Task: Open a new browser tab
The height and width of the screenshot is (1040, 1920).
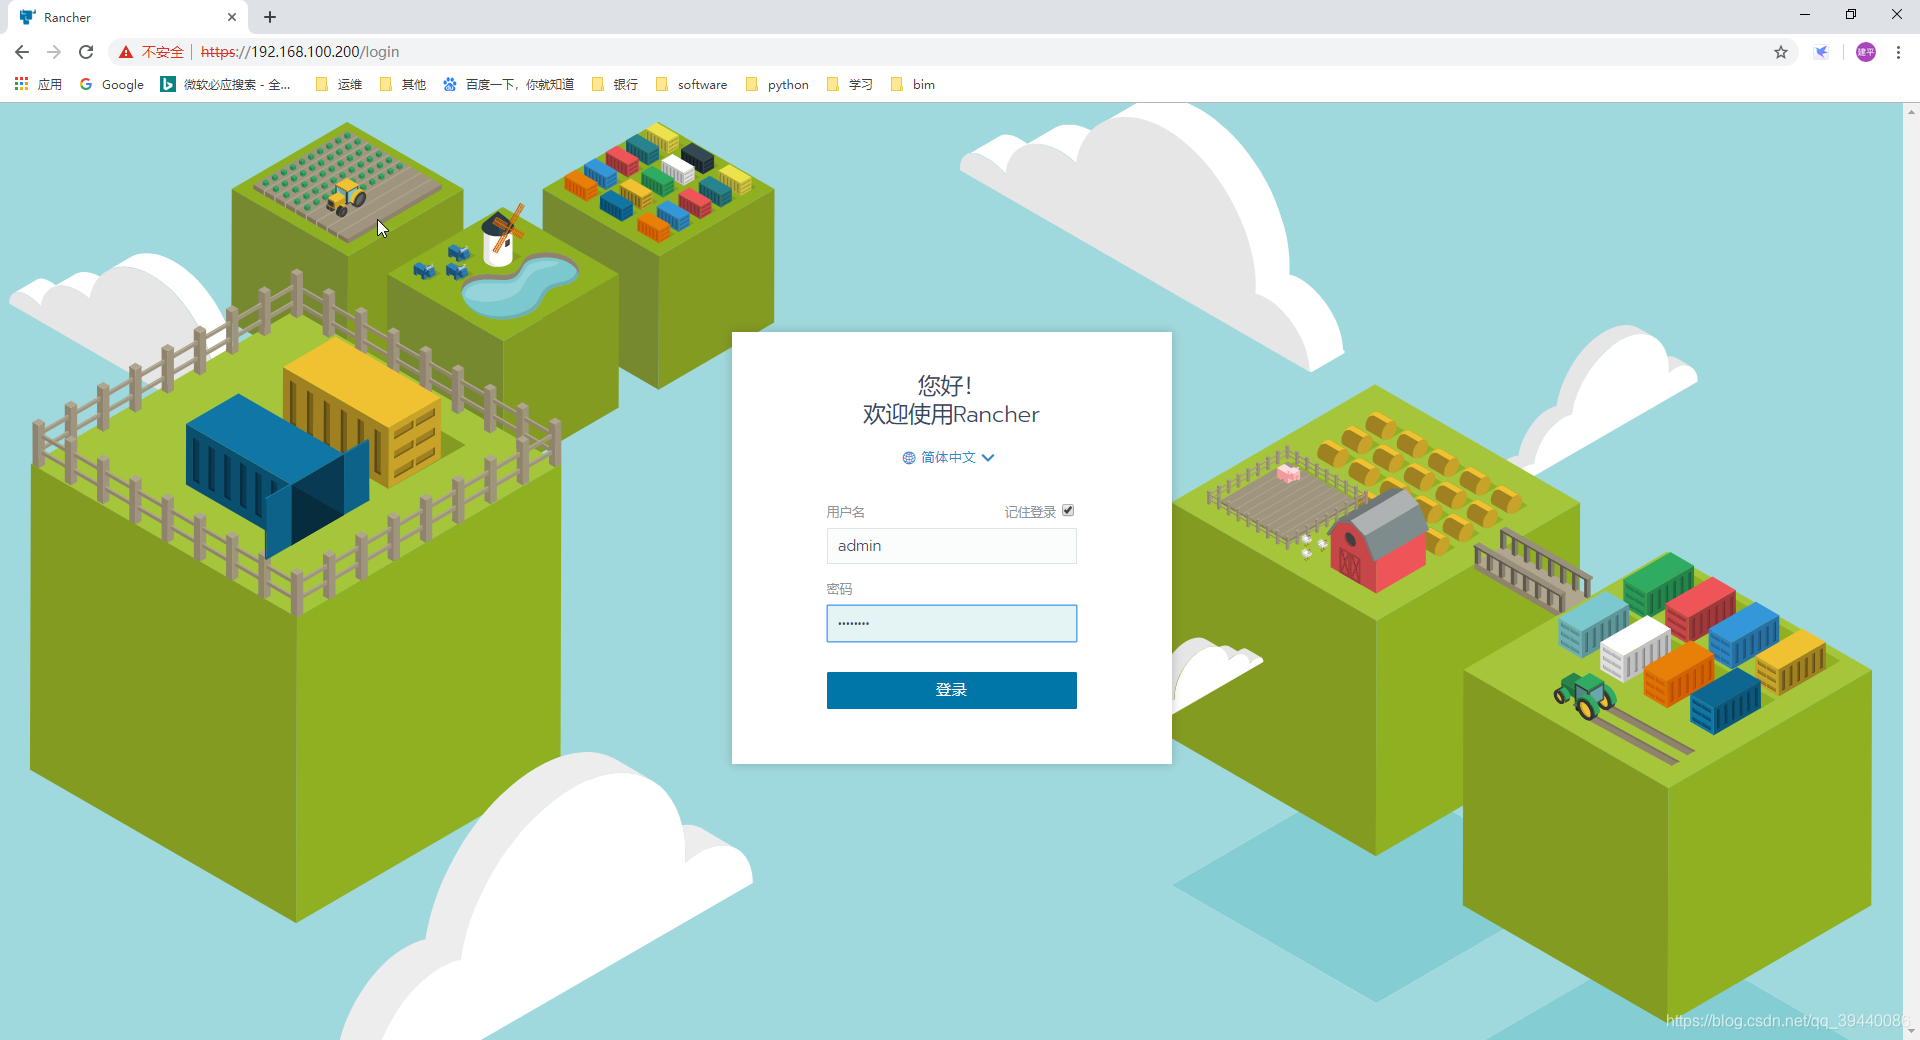Action: pos(270,17)
